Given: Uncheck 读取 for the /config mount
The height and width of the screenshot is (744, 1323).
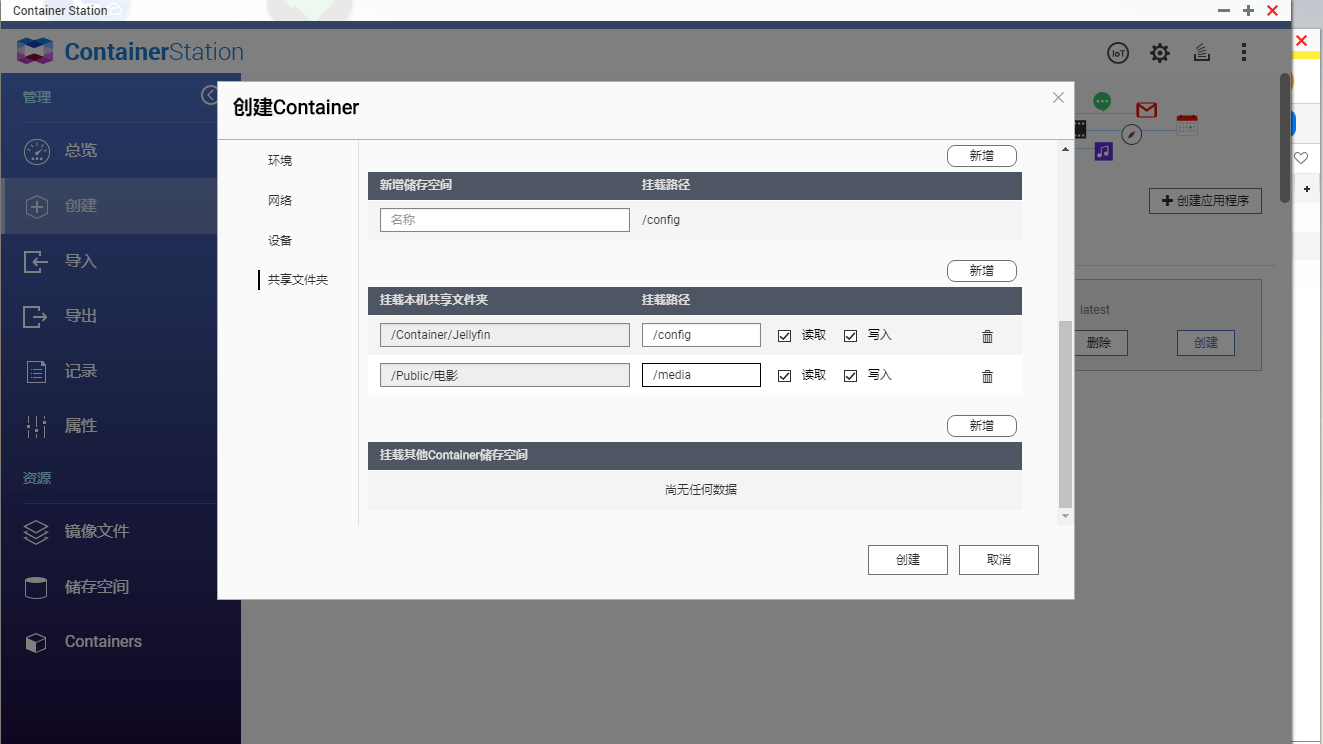Looking at the screenshot, I should (784, 335).
